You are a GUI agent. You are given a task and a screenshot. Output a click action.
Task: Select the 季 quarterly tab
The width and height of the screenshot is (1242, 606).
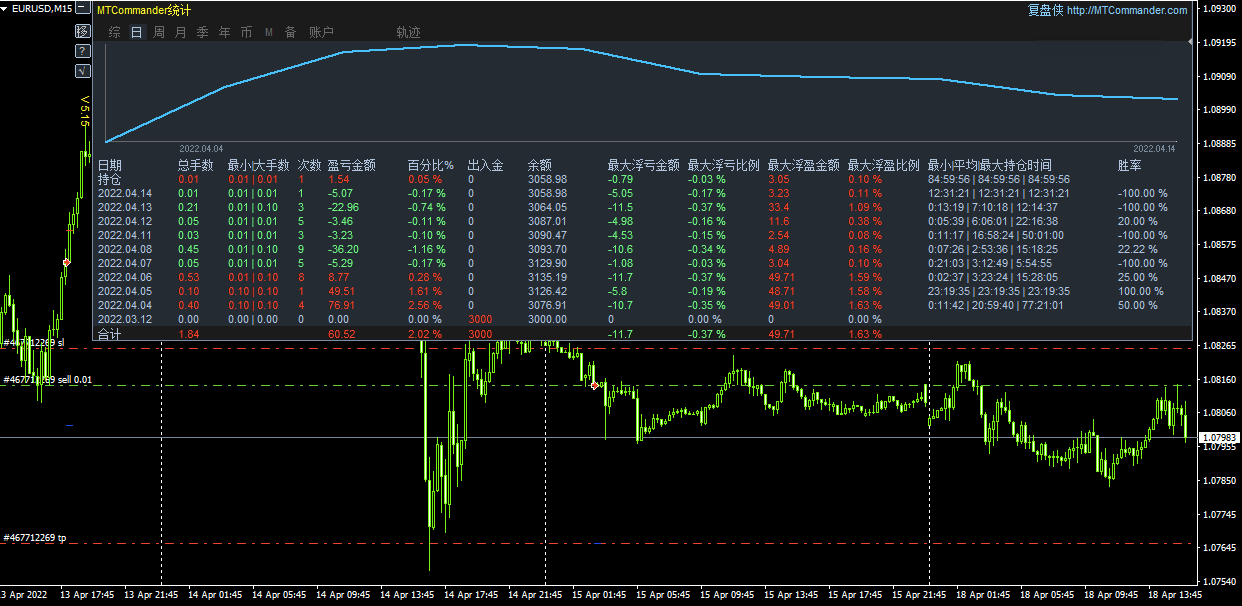coord(202,32)
